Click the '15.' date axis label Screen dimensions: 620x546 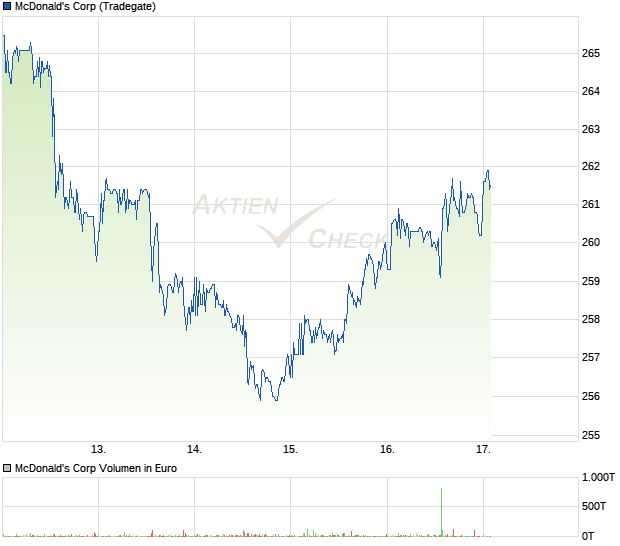pos(290,450)
